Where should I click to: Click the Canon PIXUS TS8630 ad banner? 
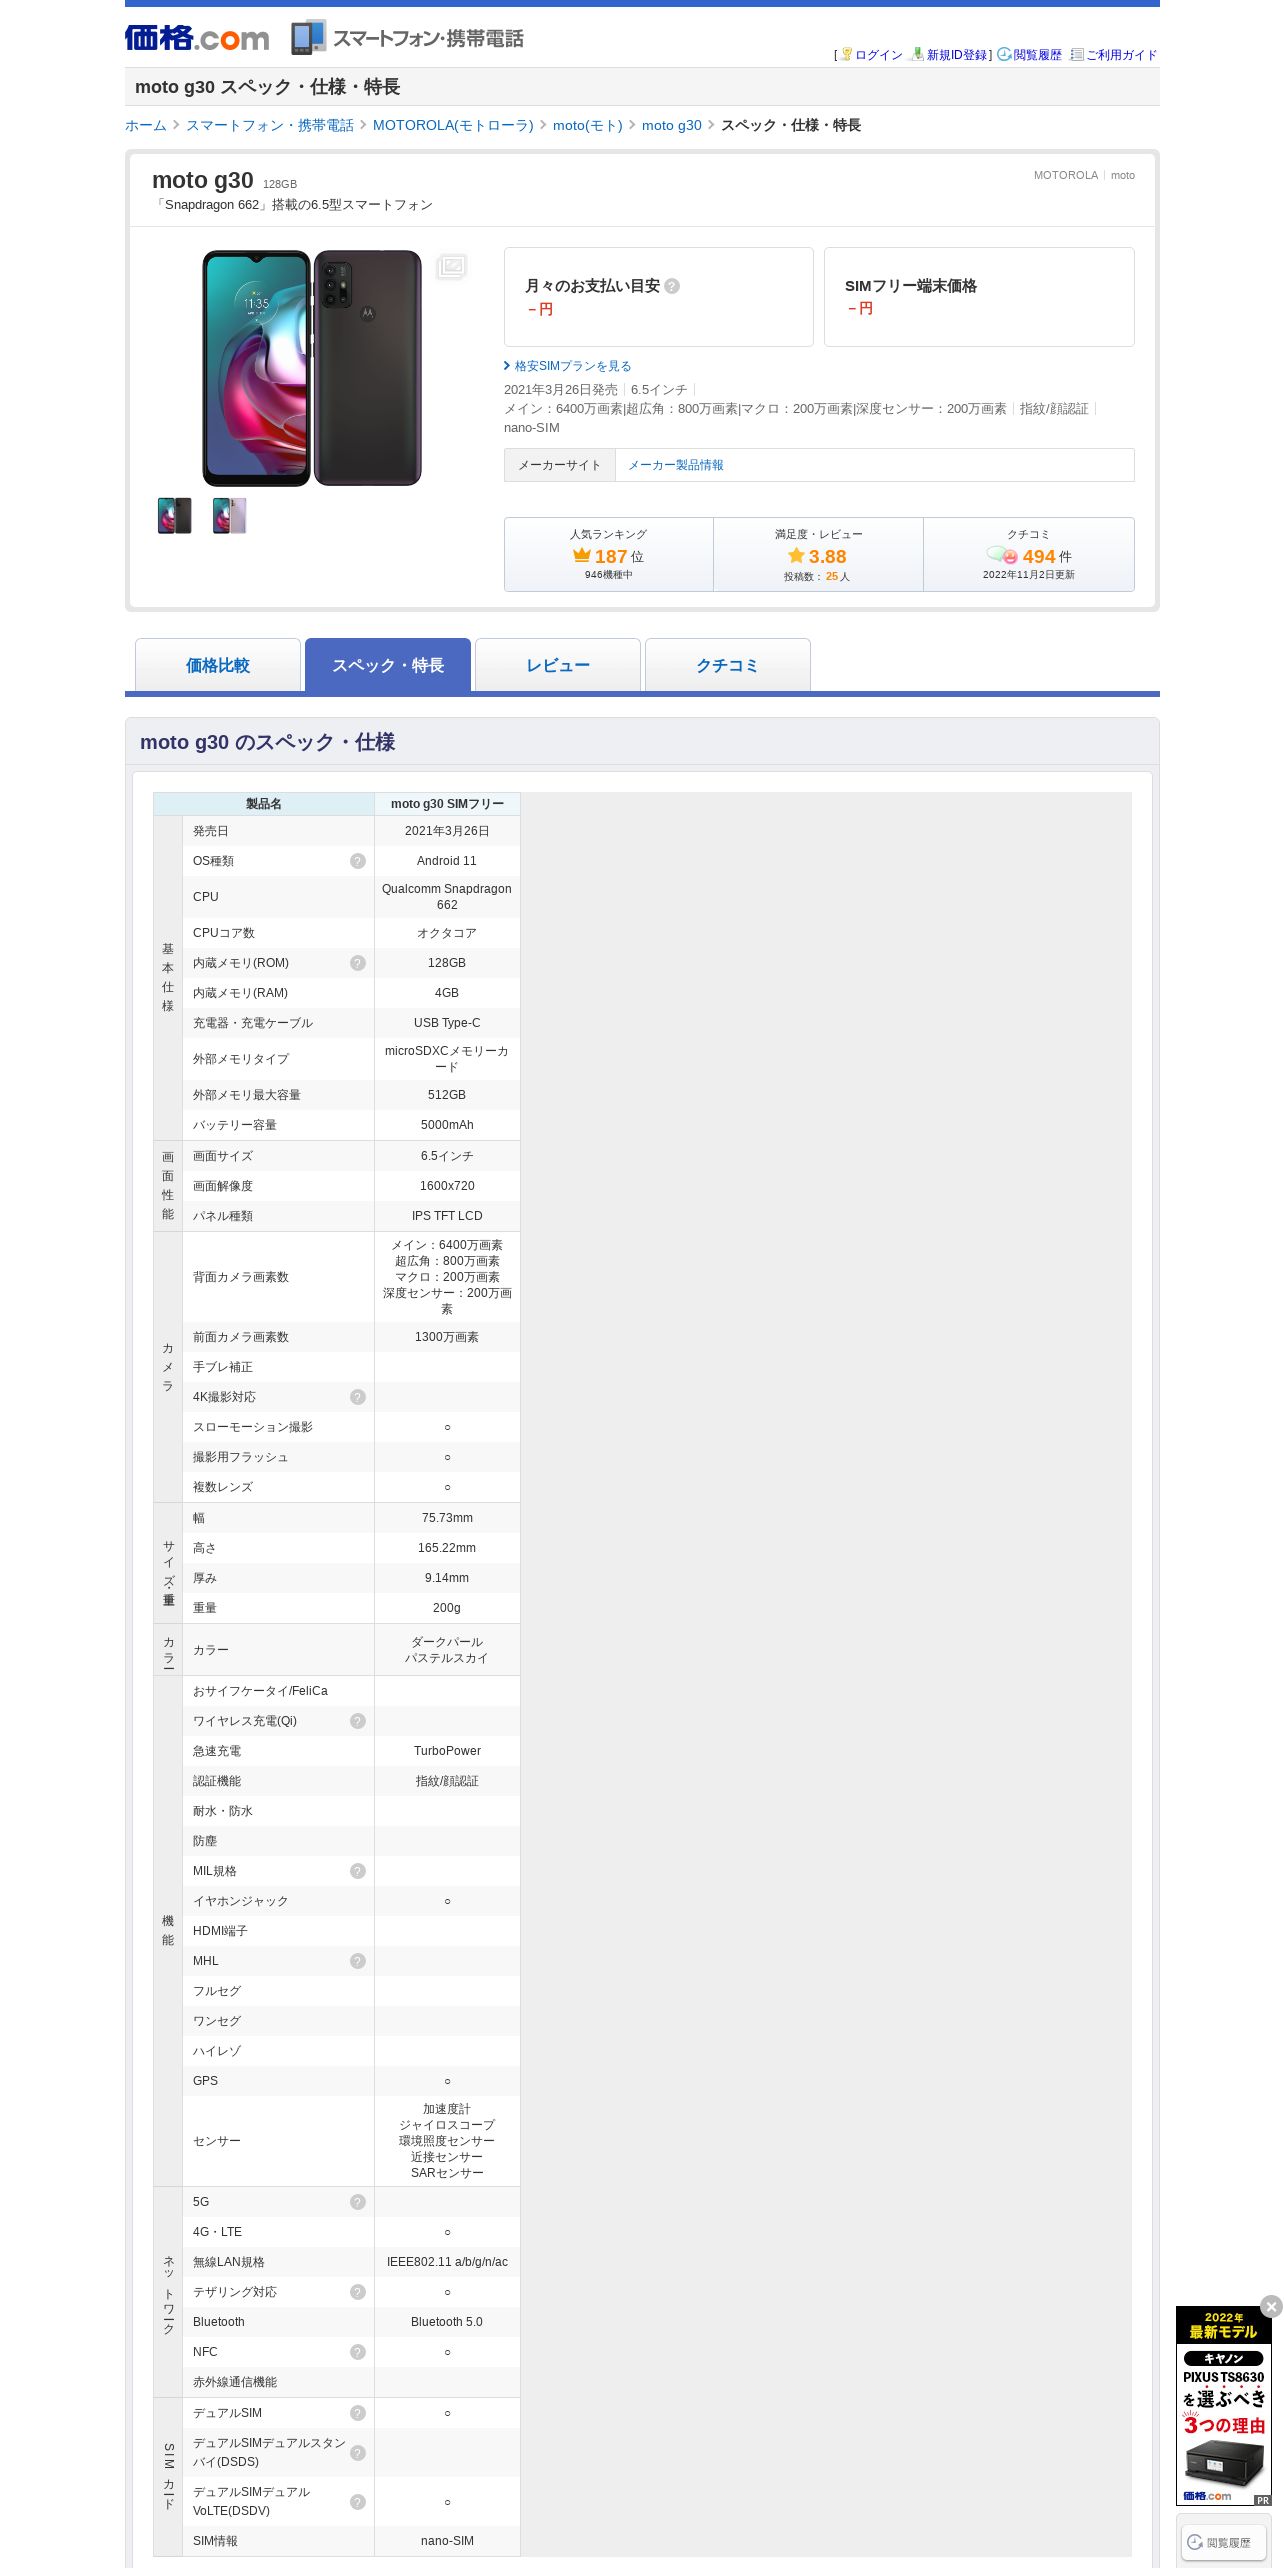1223,2406
